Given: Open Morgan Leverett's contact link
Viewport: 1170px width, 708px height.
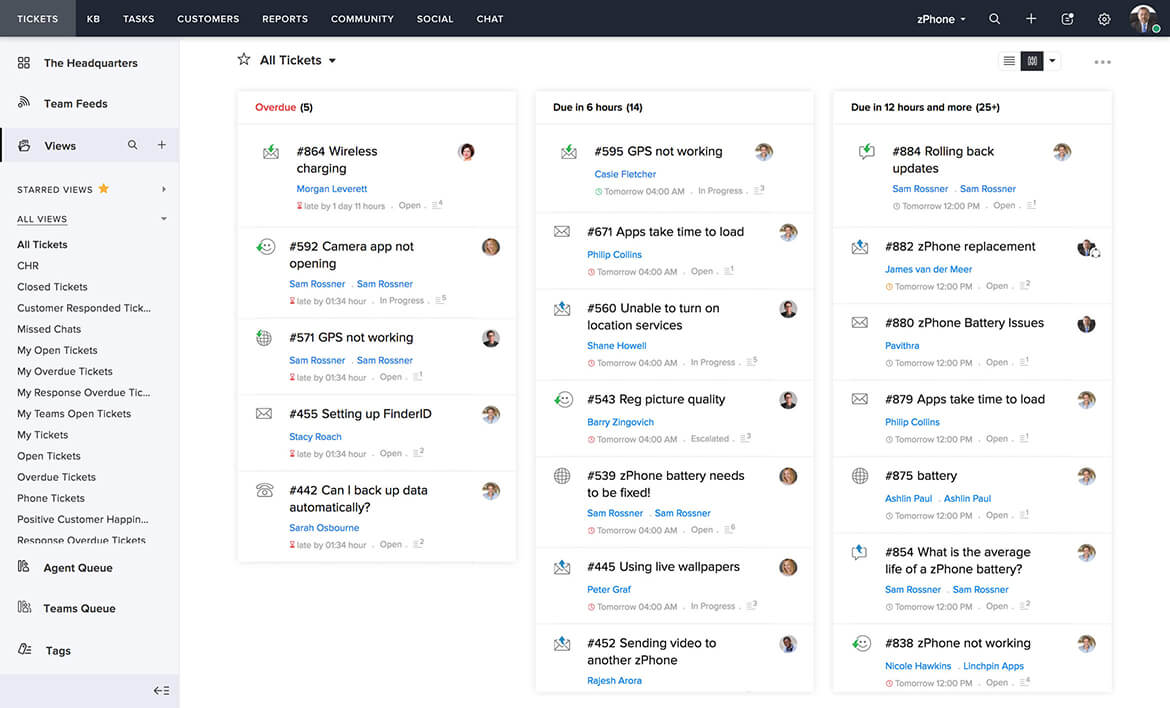Looking at the screenshot, I should pyautogui.click(x=331, y=188).
